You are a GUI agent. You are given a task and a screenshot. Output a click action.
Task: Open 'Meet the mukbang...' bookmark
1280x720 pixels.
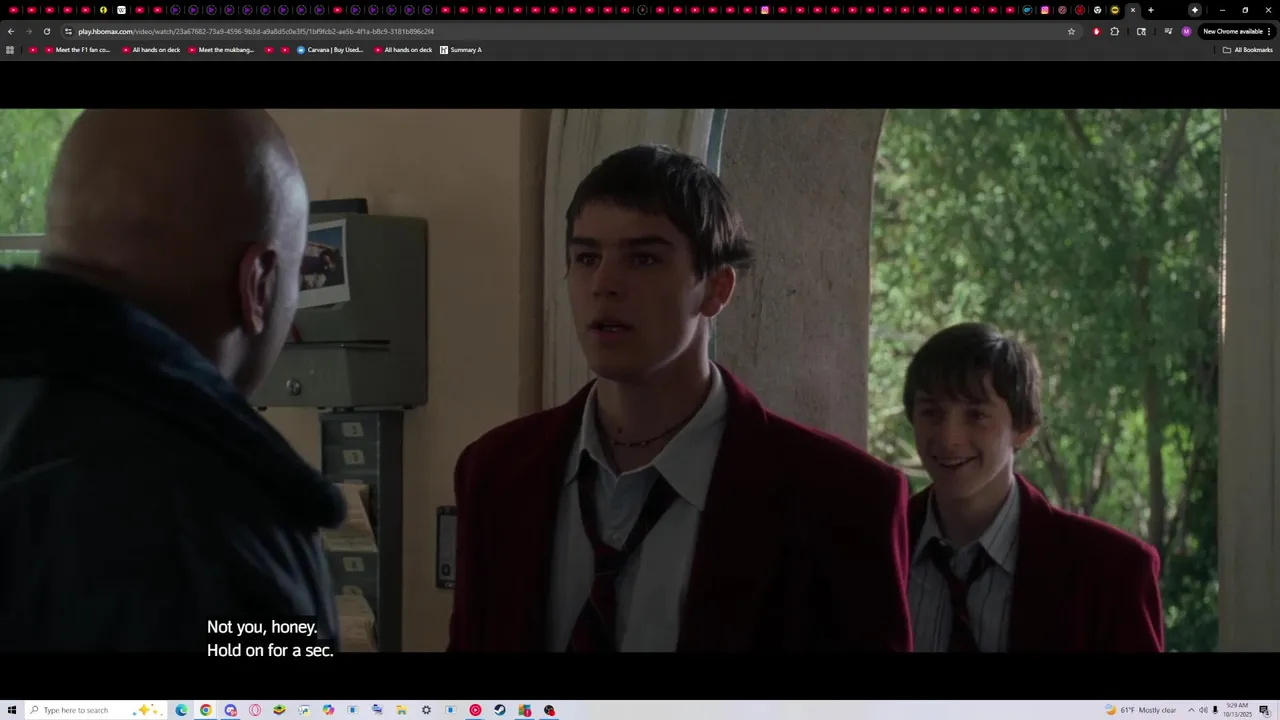pyautogui.click(x=221, y=50)
